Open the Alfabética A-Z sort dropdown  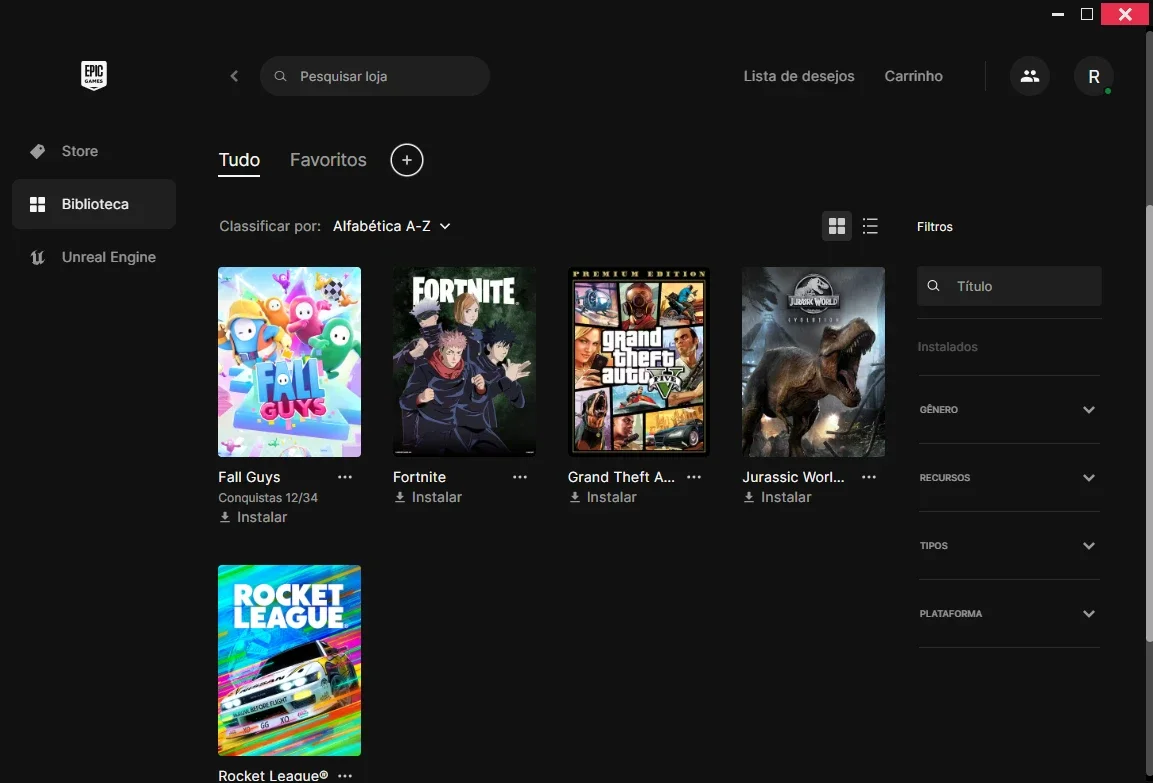click(391, 226)
